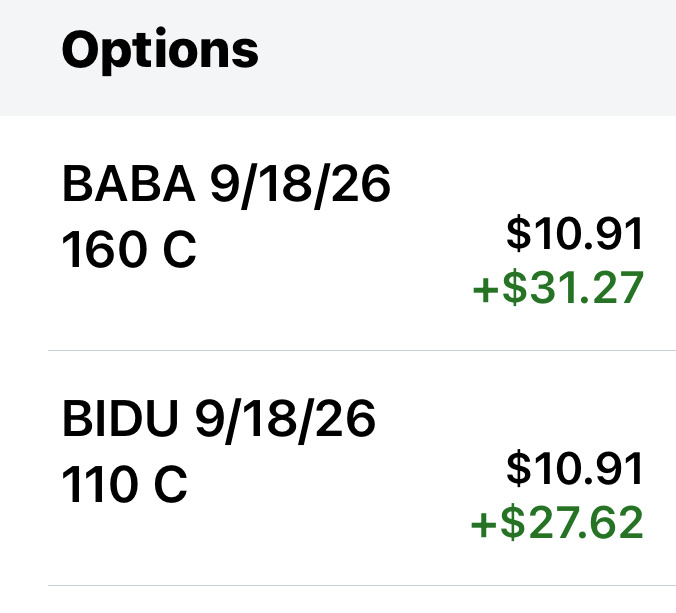
Task: Select the letter C in 160 C
Action: point(180,251)
